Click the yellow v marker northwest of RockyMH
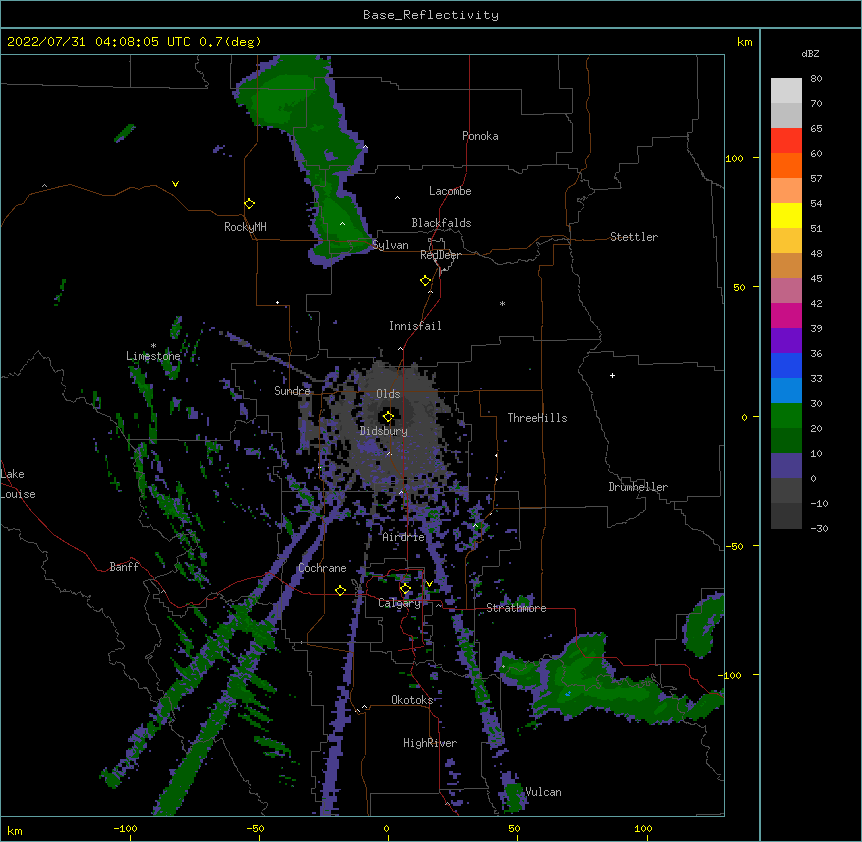Screen dimensions: 862x842 pyautogui.click(x=175, y=184)
